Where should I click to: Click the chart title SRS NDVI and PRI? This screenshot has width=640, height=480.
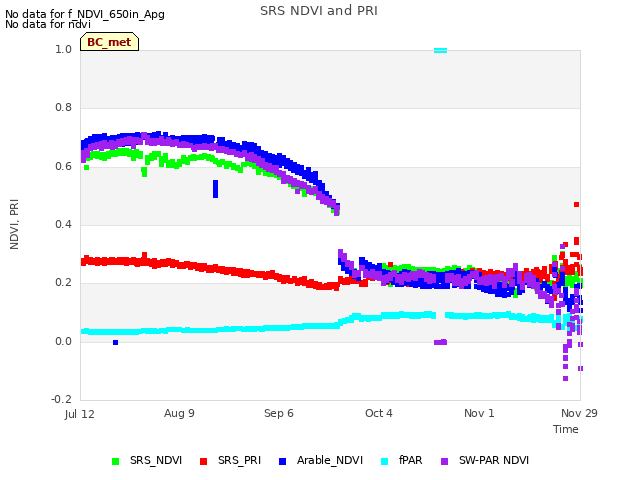(x=319, y=11)
